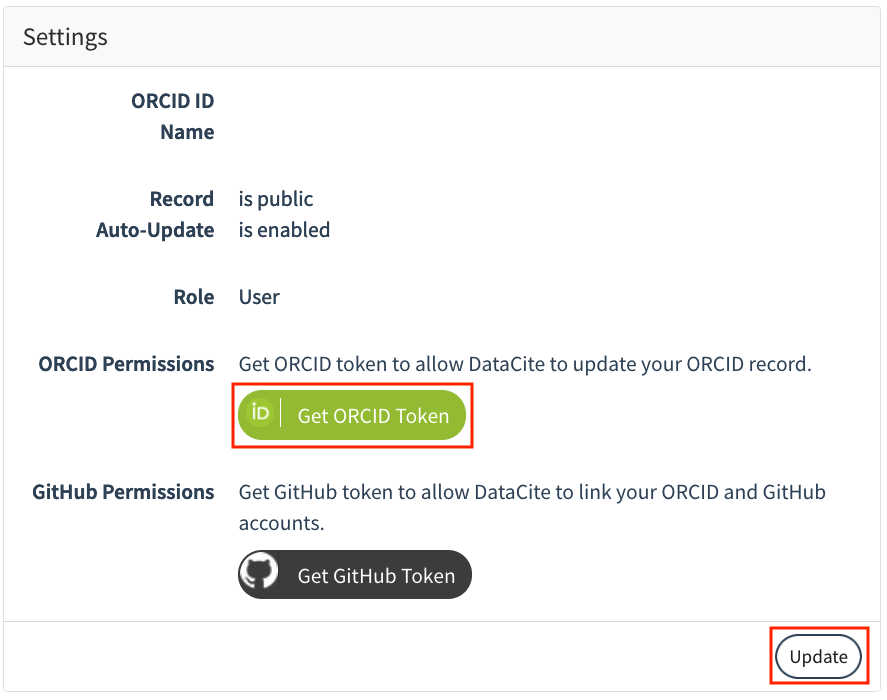Click the ORCID Permissions label
This screenshot has width=887, height=700.
coord(126,364)
